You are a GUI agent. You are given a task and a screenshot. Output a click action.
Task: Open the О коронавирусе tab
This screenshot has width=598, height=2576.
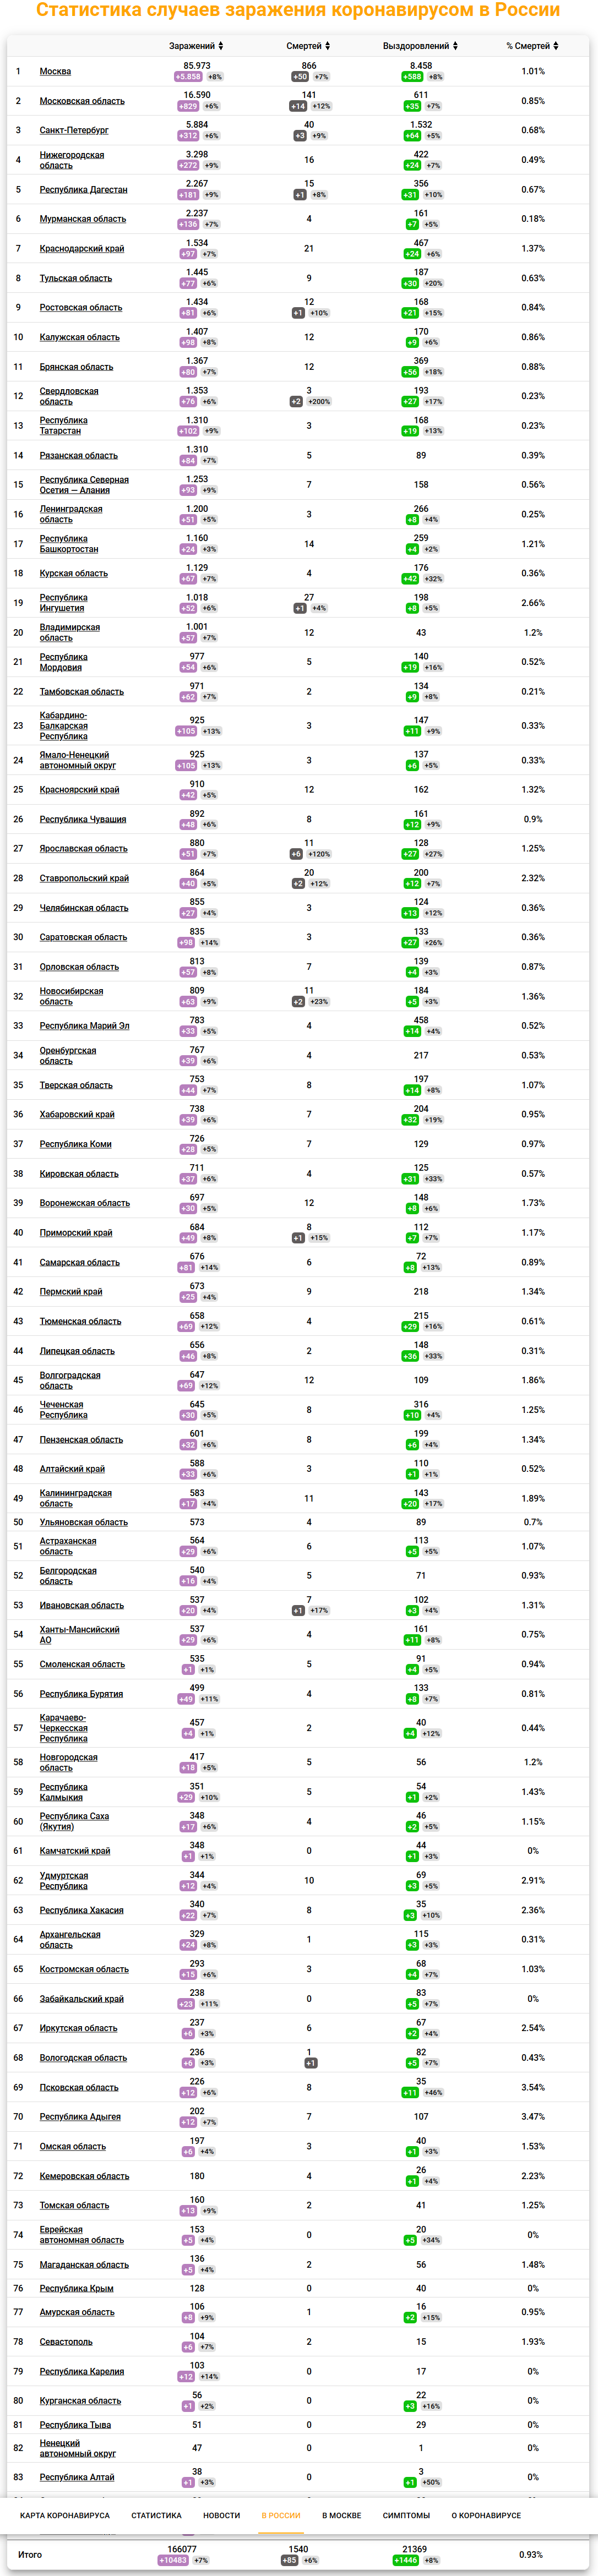pyautogui.click(x=486, y=2515)
